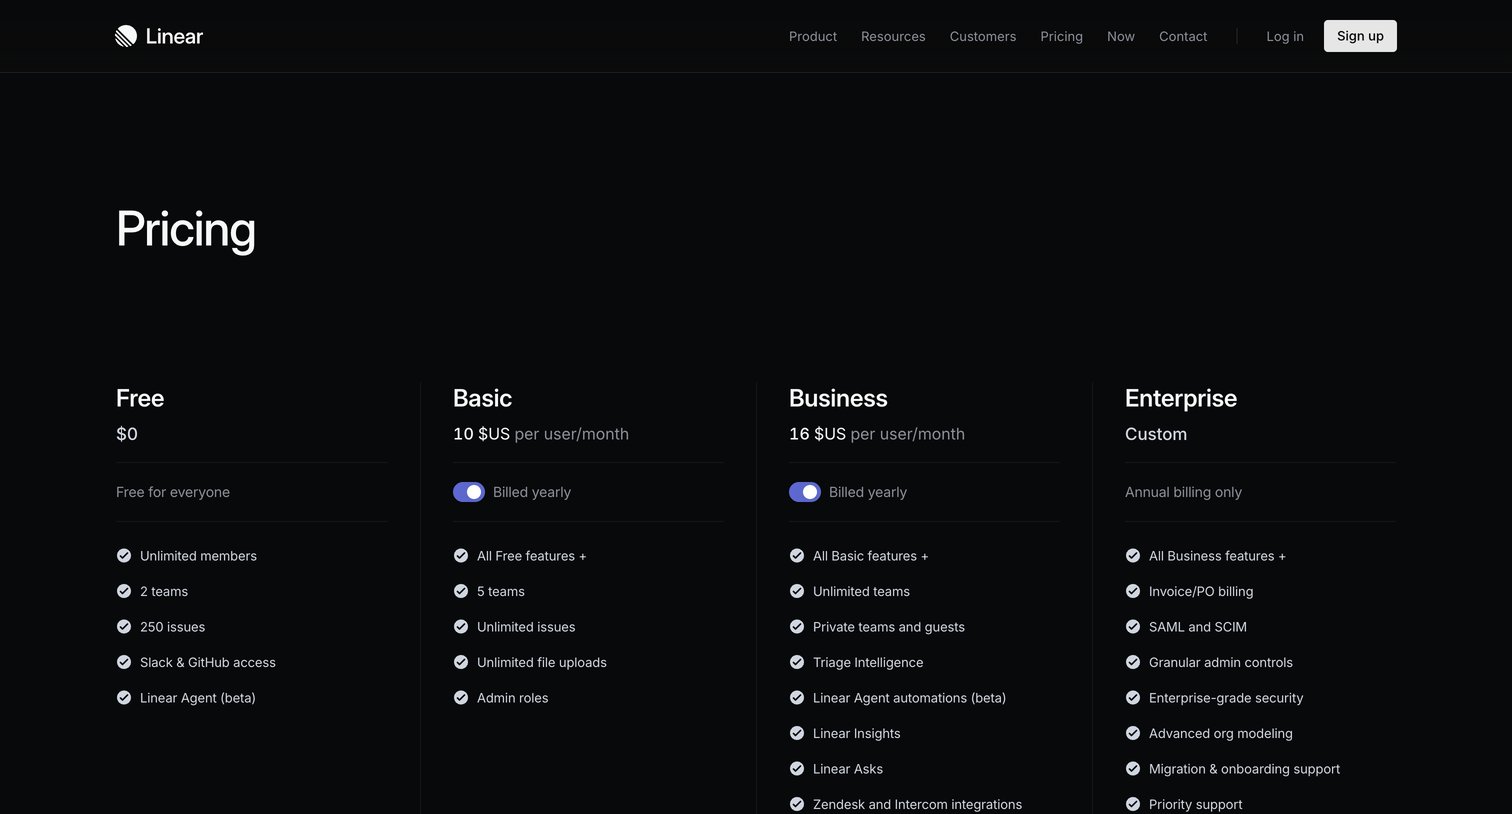Click the checkmark icon beside 250 issues
Screen dimensions: 1512x814
coord(124,627)
